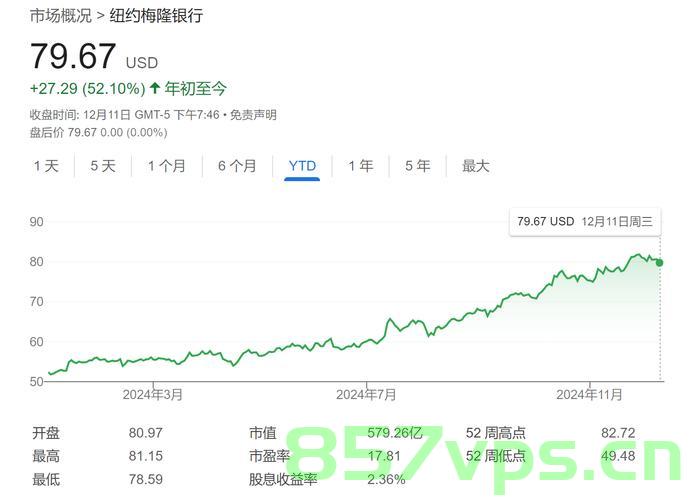Click the 股息收益率 label

(x=283, y=480)
